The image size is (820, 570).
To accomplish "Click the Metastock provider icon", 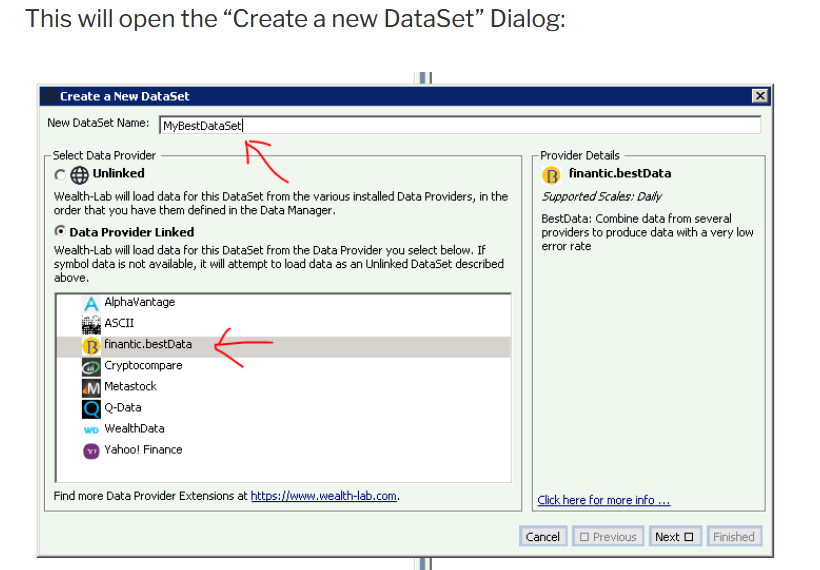I will [91, 388].
